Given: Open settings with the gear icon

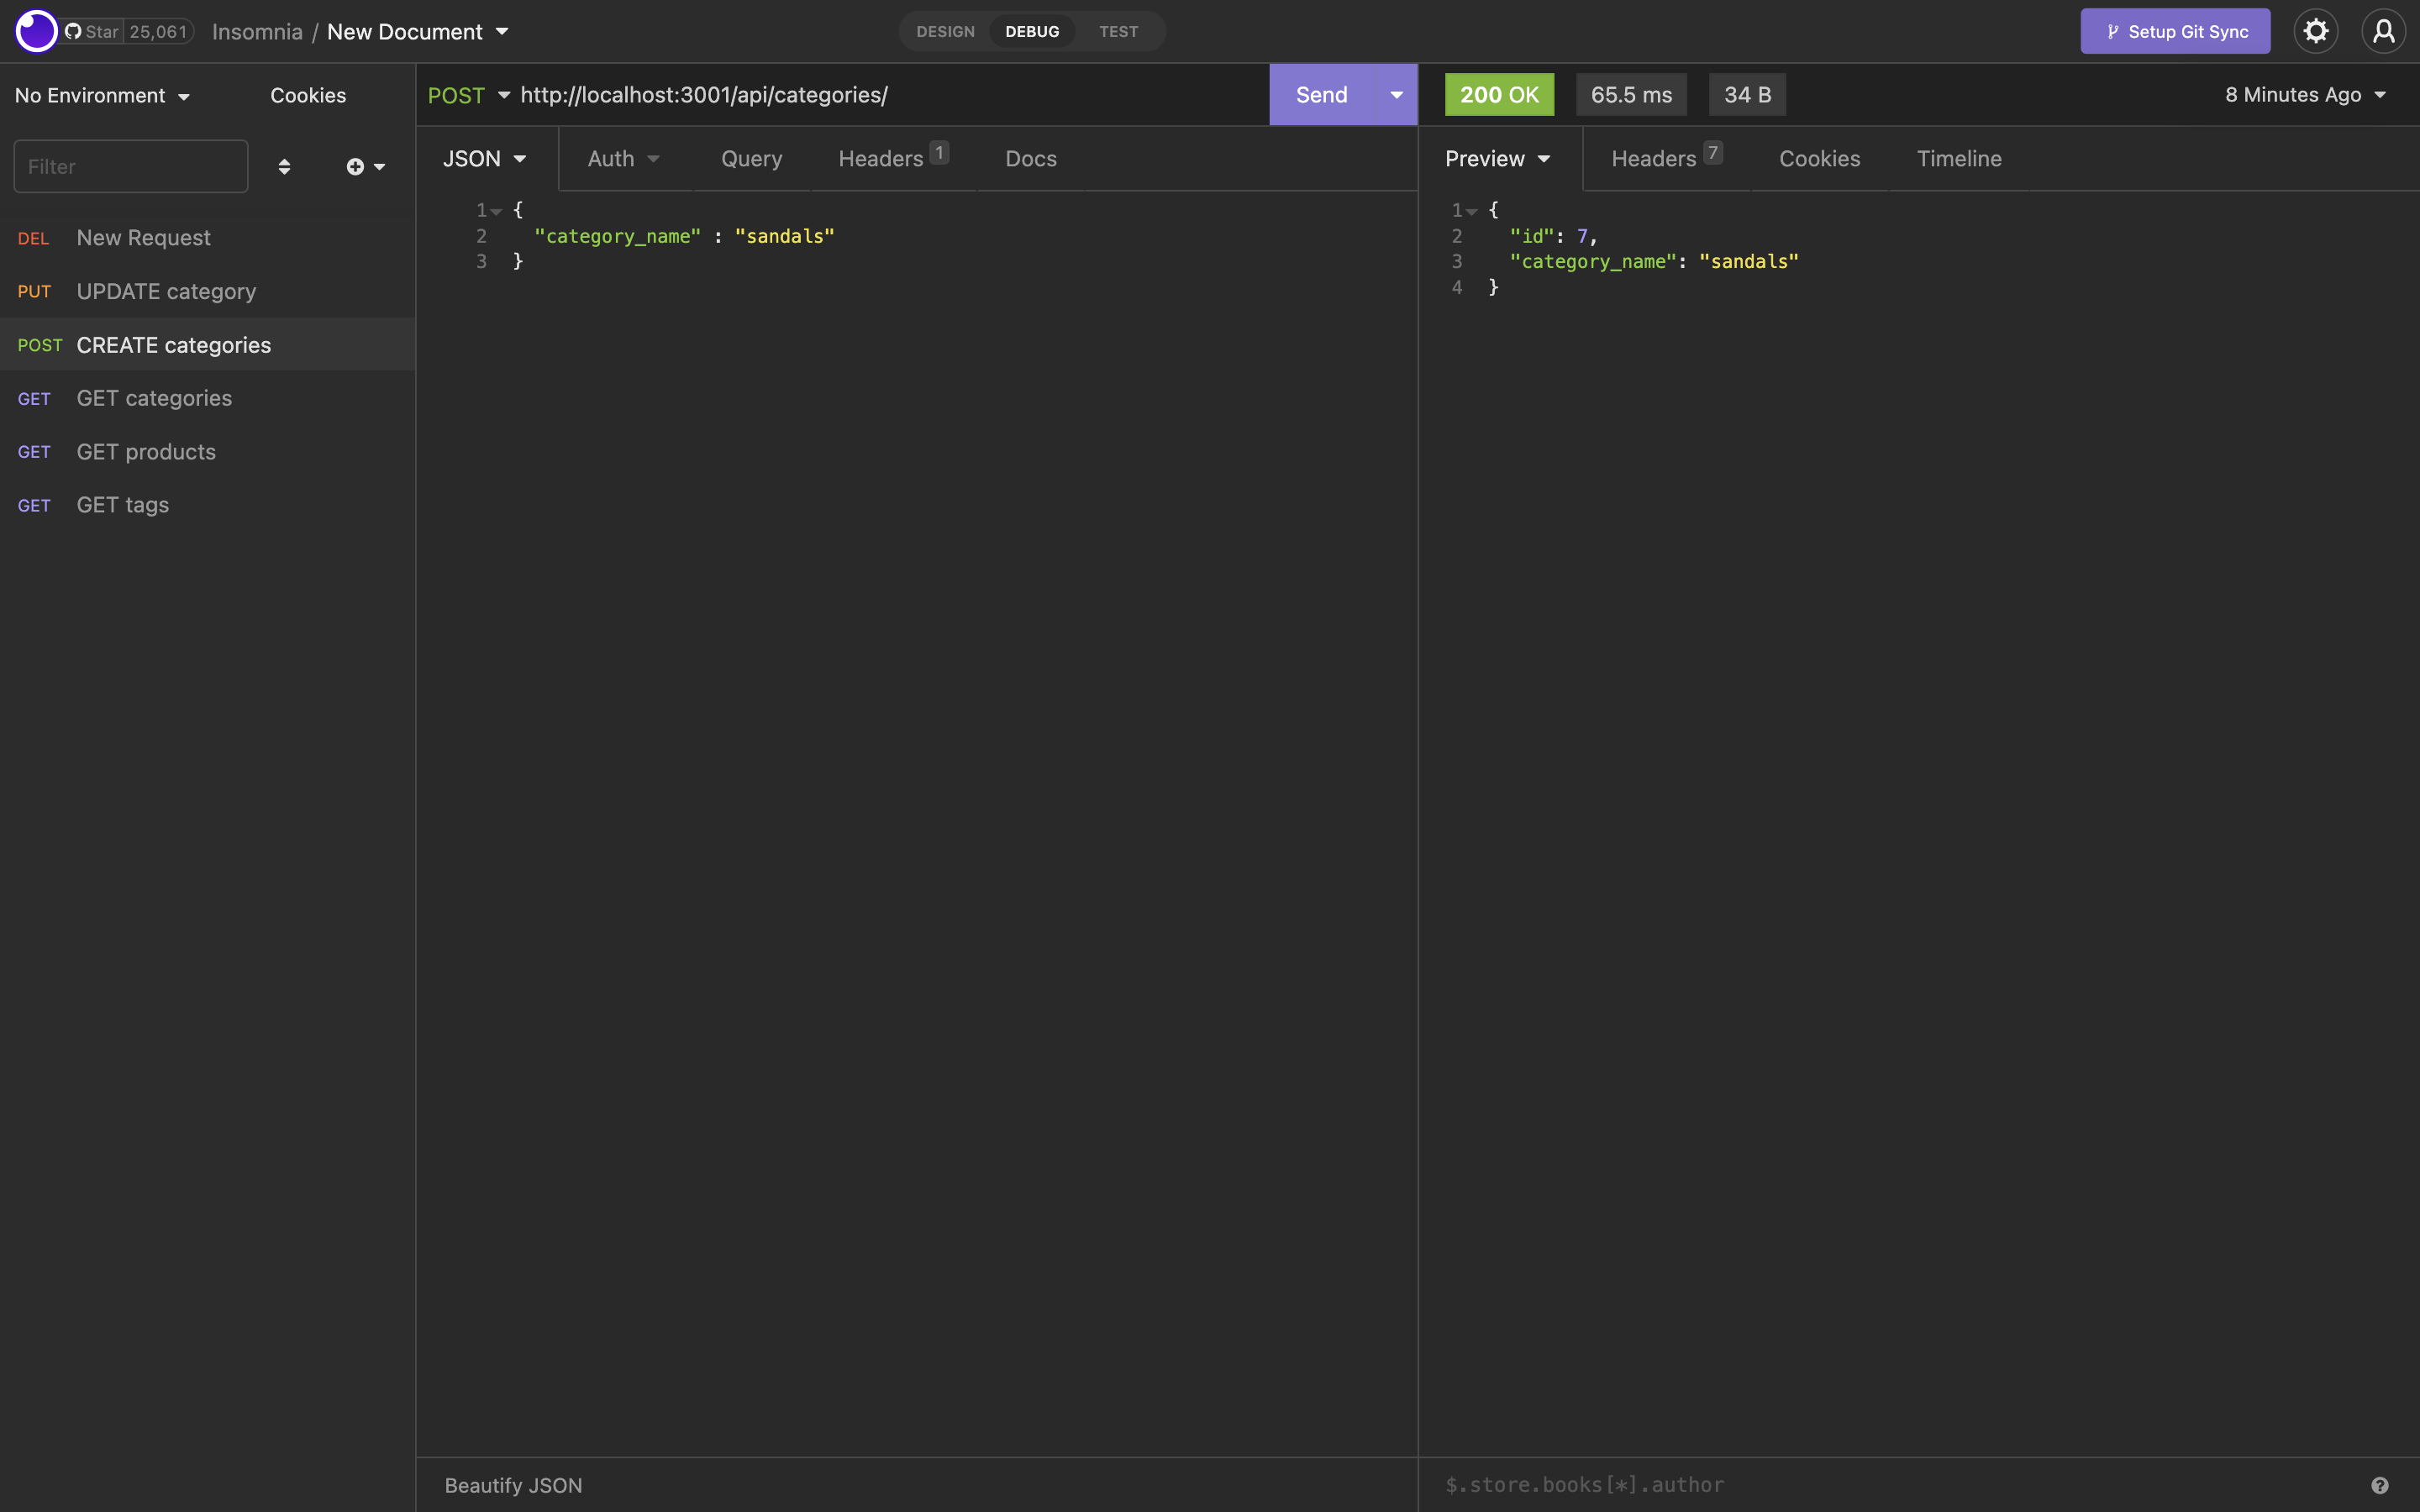Looking at the screenshot, I should [x=2315, y=31].
